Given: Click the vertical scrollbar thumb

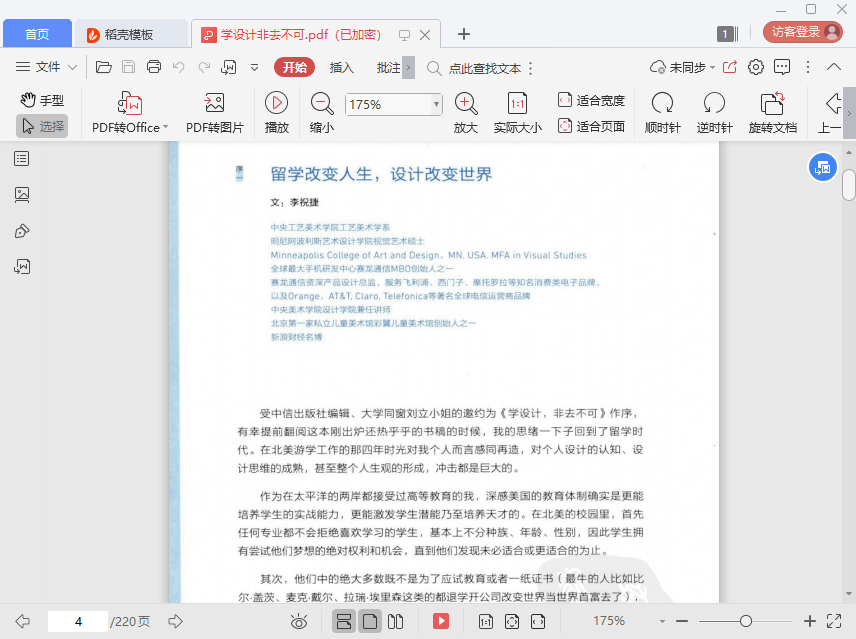Looking at the screenshot, I should click(848, 185).
